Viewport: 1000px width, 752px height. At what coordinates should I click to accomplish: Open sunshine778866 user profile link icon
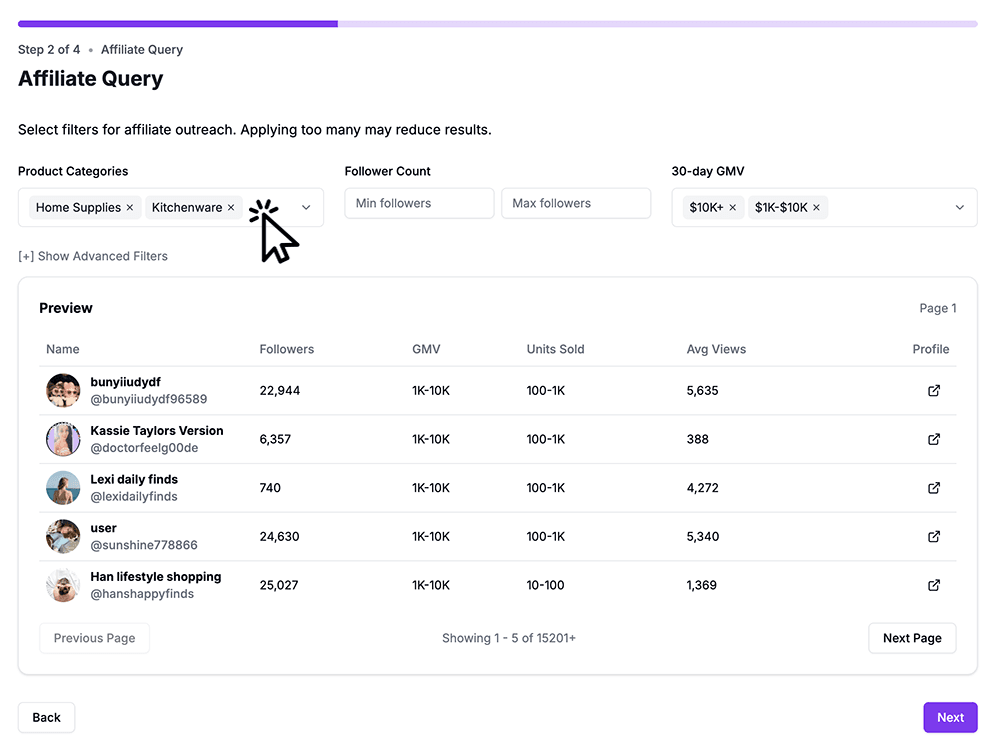[934, 537]
